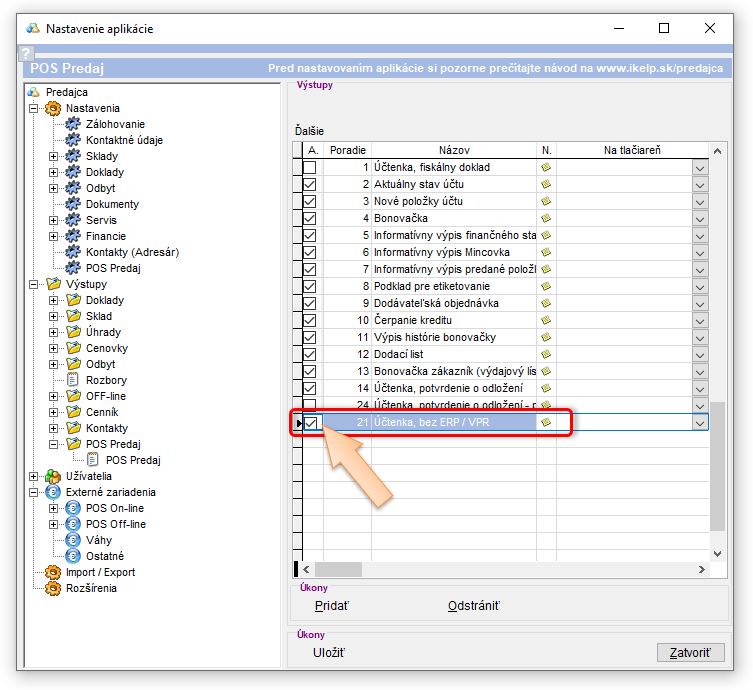Expand the Sklady tree node
This screenshot has width=753, height=690.
pyautogui.click(x=54, y=156)
